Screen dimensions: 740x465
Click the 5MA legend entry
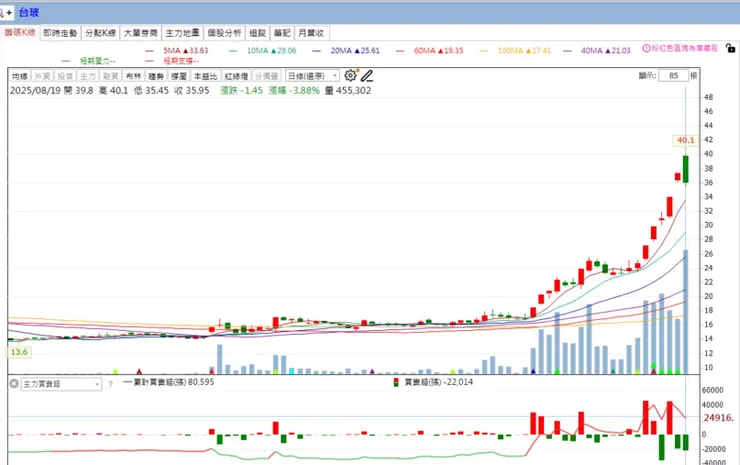177,51
